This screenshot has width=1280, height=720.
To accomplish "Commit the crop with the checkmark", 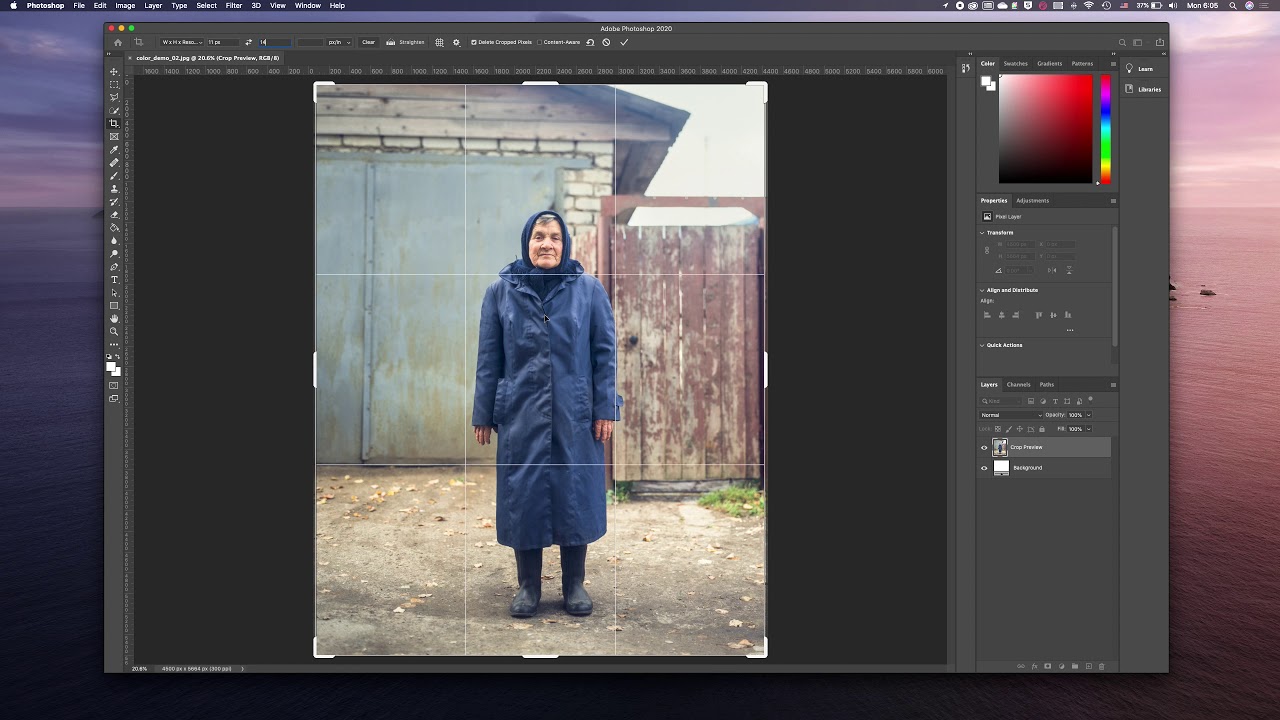I will click(624, 42).
